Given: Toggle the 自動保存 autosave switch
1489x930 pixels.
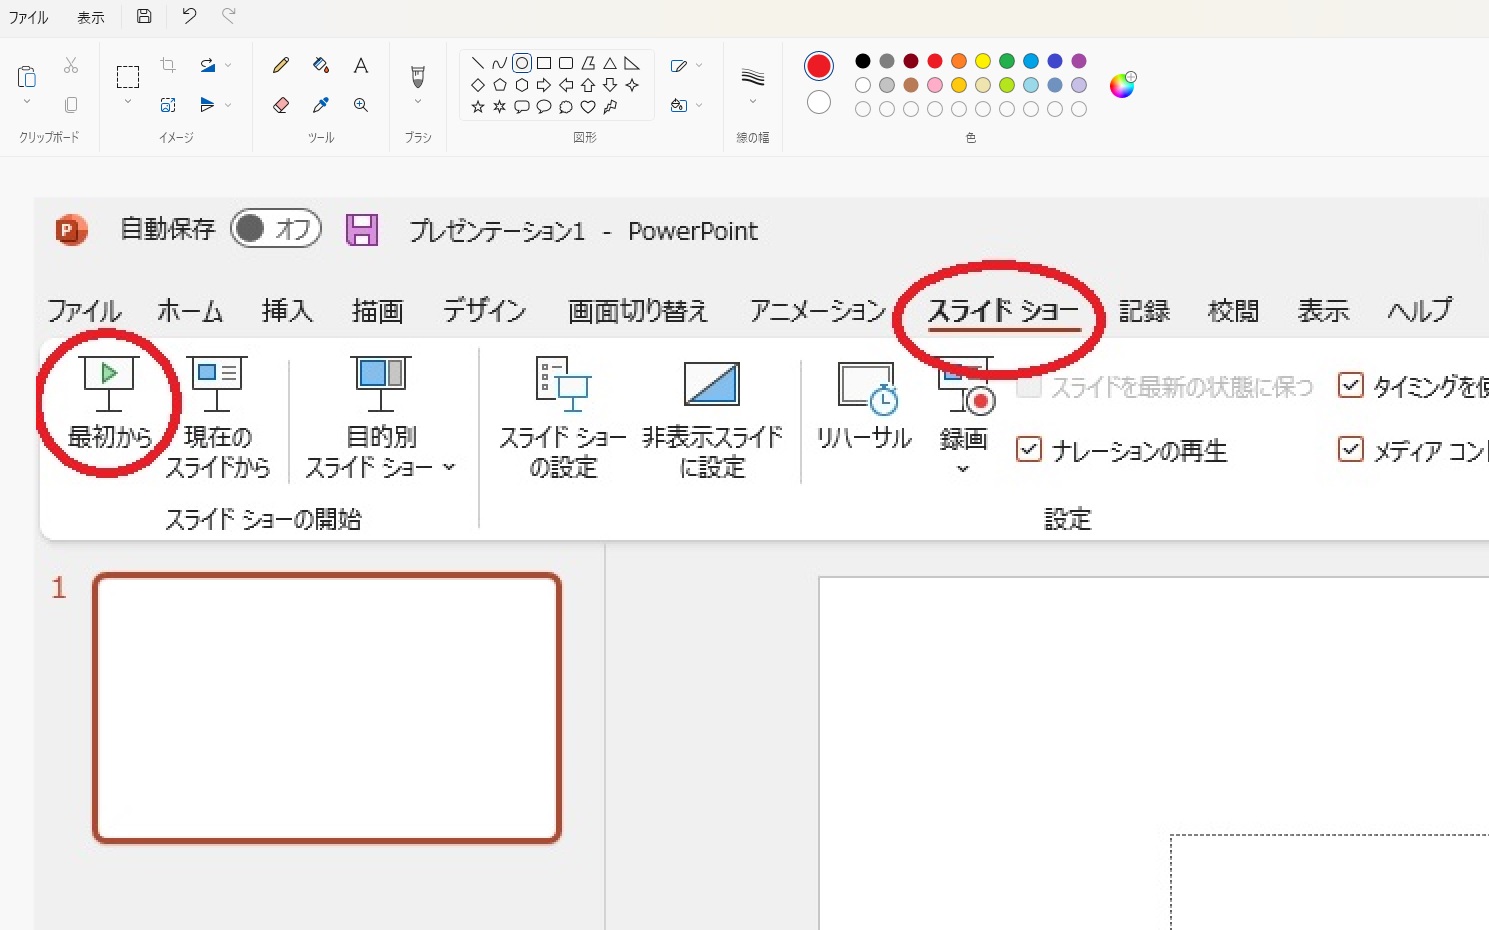Looking at the screenshot, I should click(276, 229).
